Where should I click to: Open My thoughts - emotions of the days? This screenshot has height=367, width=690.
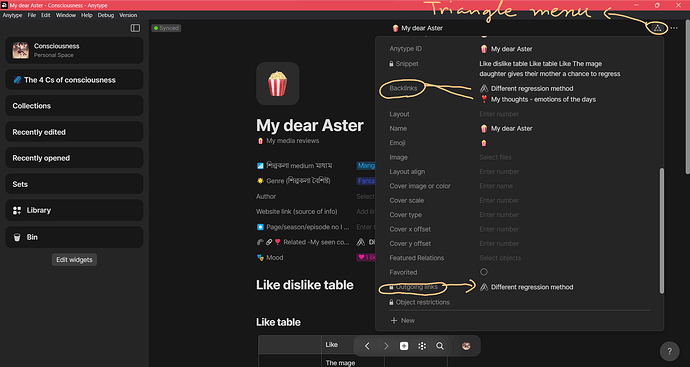[538, 99]
